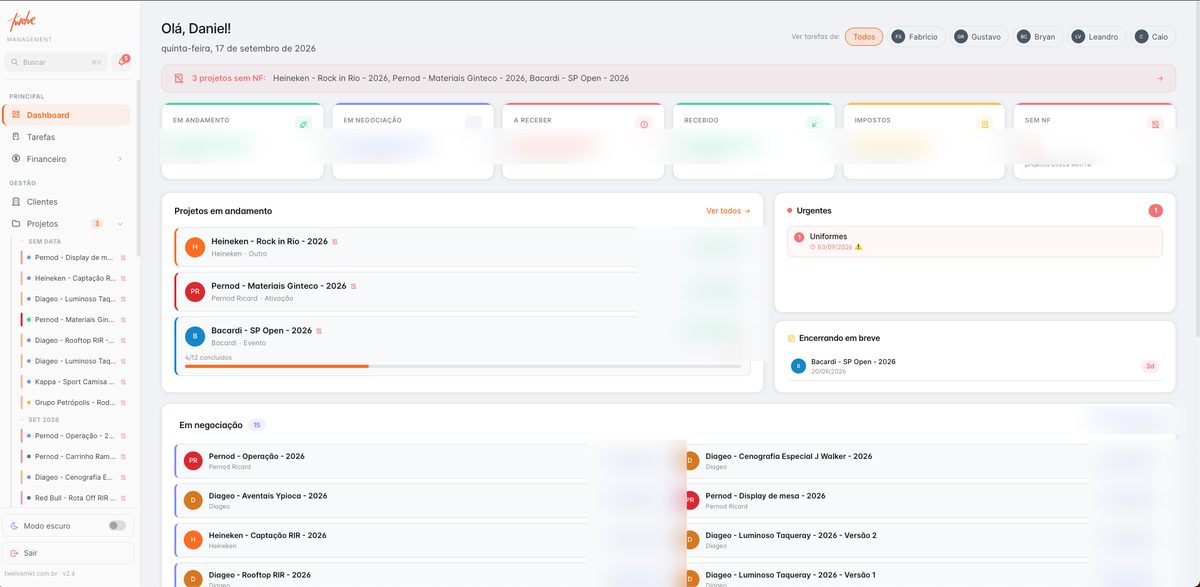Click the Em negociação count badge 15
Image resolution: width=1200 pixels, height=587 pixels.
point(257,425)
